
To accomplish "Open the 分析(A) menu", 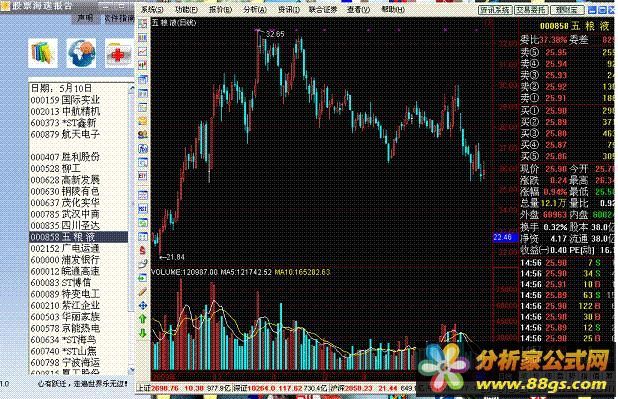I will pos(255,9).
